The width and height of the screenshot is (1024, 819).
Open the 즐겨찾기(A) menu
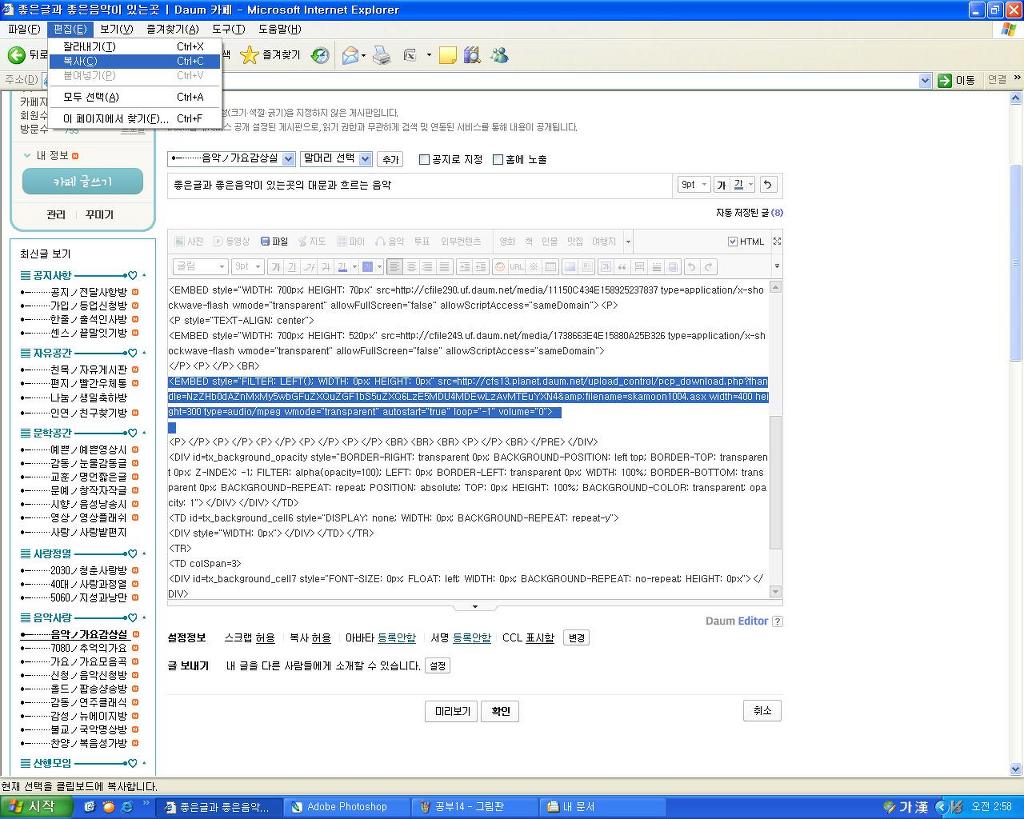(x=172, y=29)
